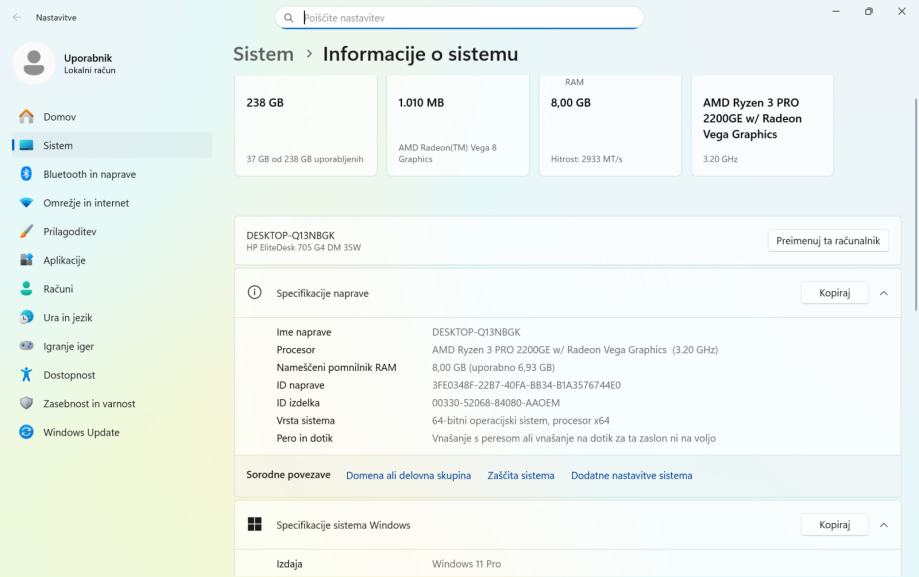Open the Računi person icon
Viewport: 919px width, 577px height.
[x=27, y=289]
